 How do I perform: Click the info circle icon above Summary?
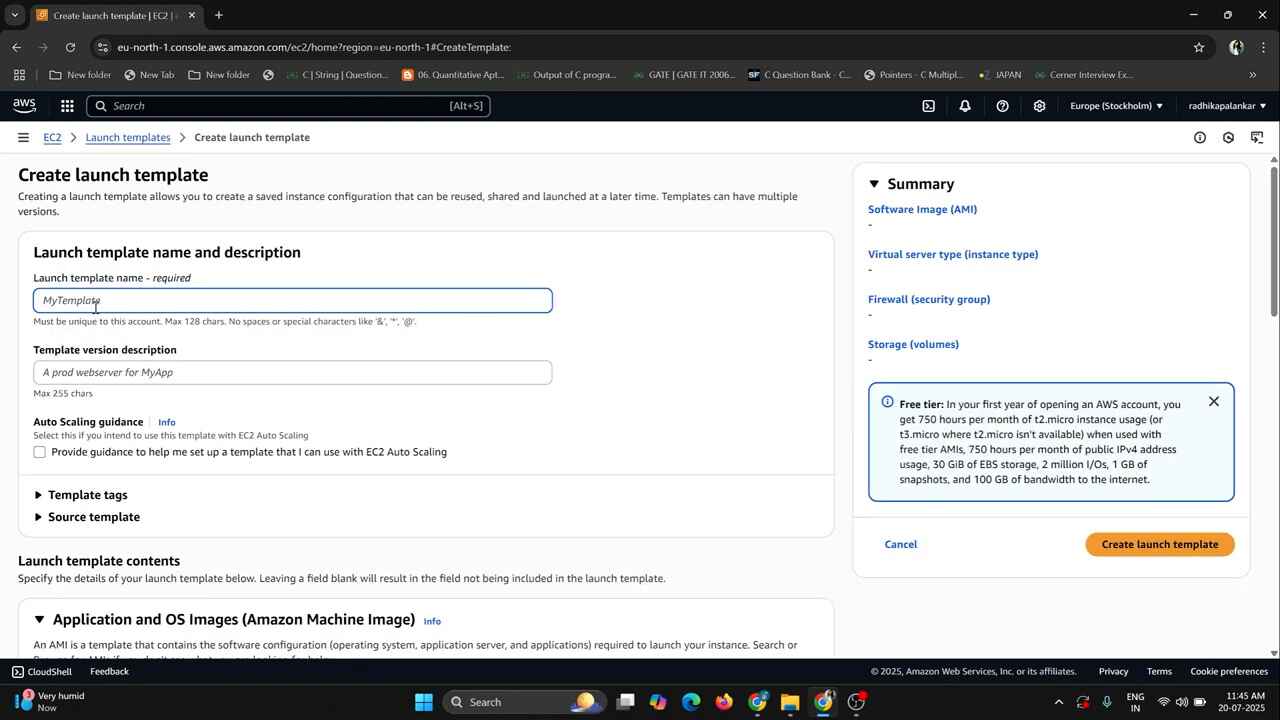click(1200, 137)
